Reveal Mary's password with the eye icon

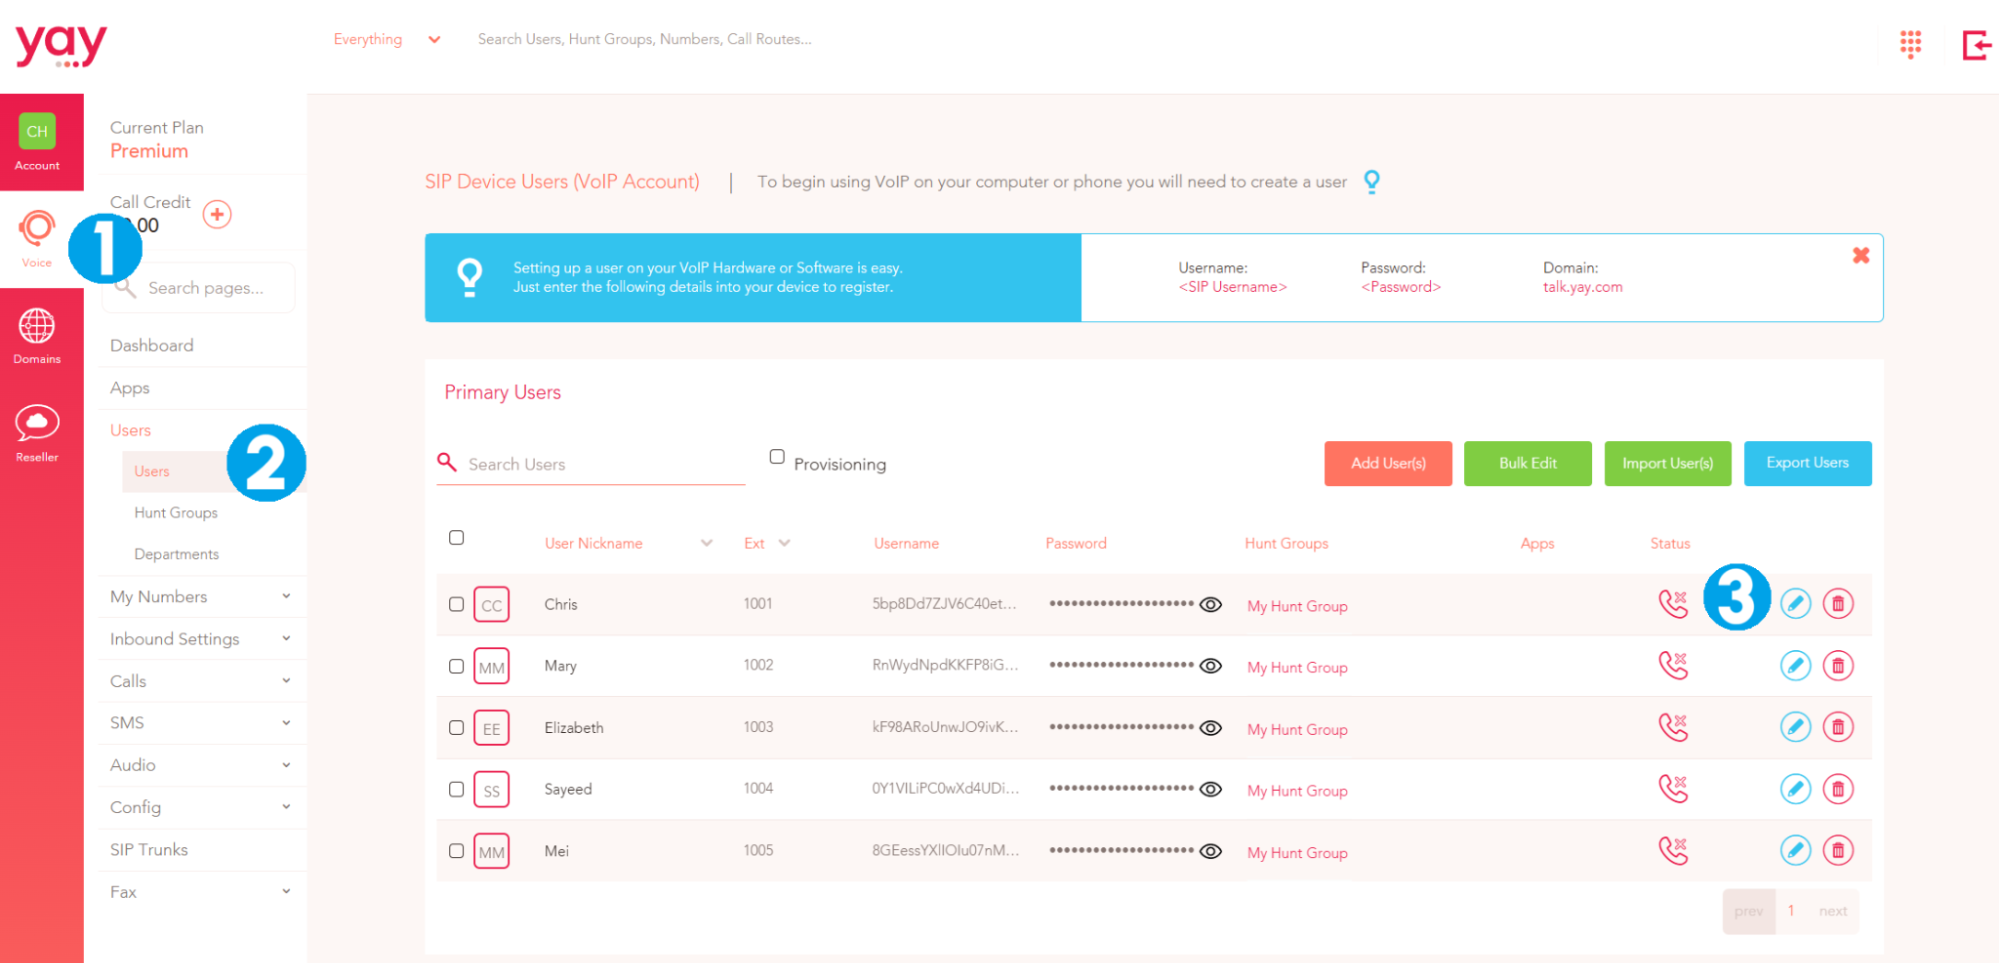tap(1210, 666)
